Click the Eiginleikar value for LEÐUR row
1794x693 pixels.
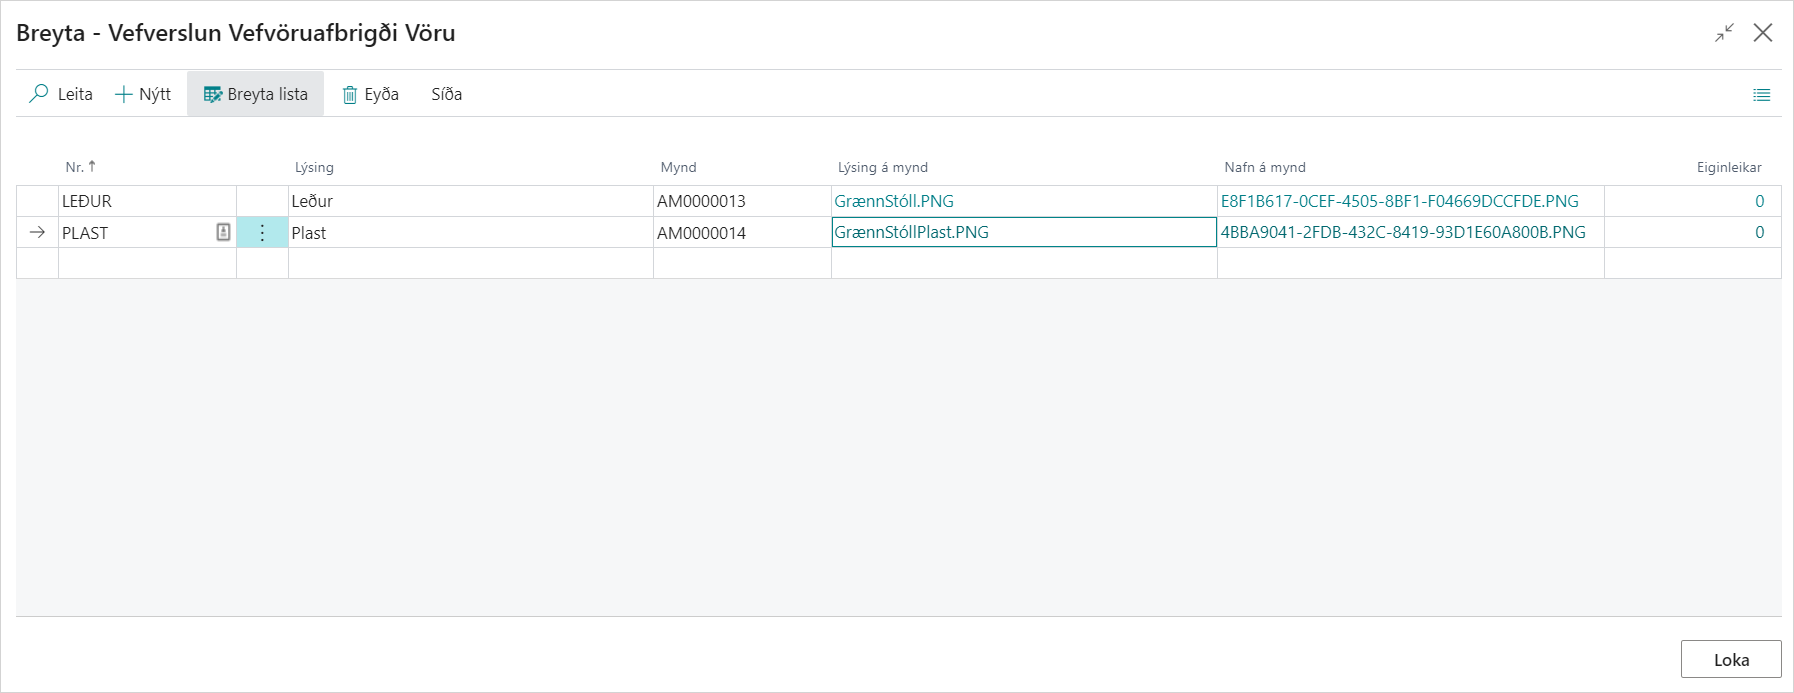coord(1759,201)
